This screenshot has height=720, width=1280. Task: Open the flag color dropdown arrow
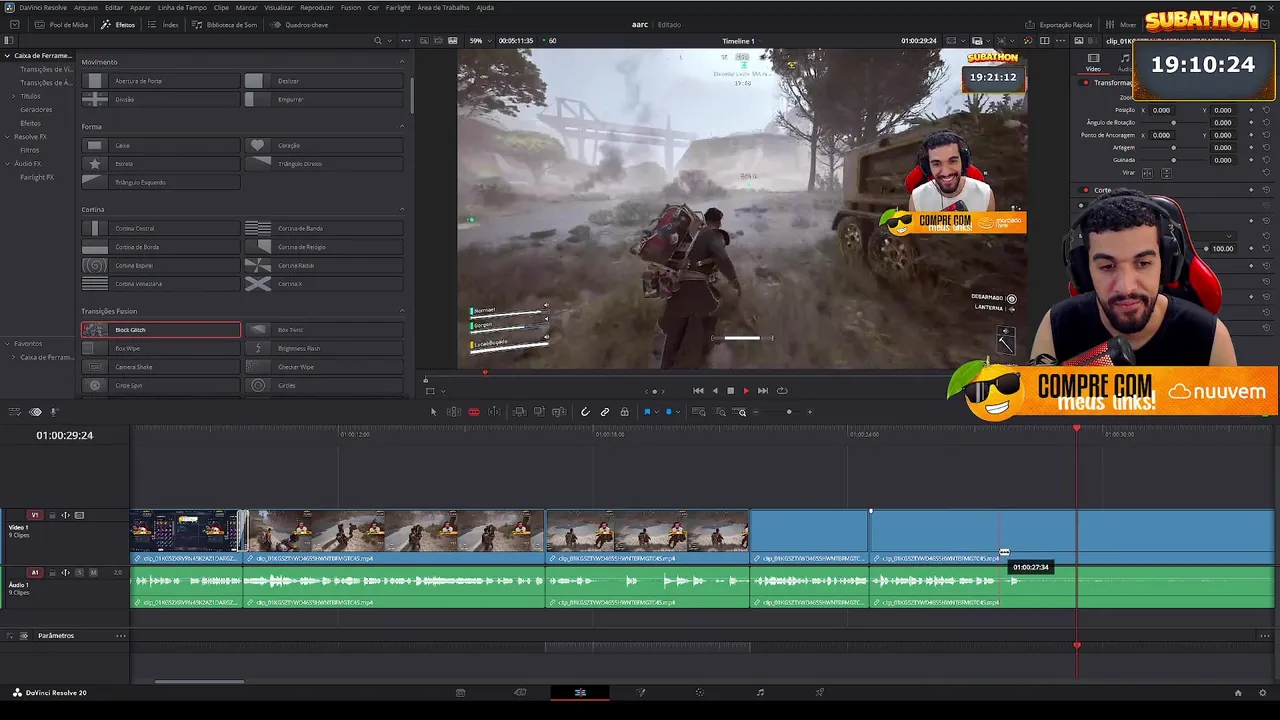[x=656, y=412]
